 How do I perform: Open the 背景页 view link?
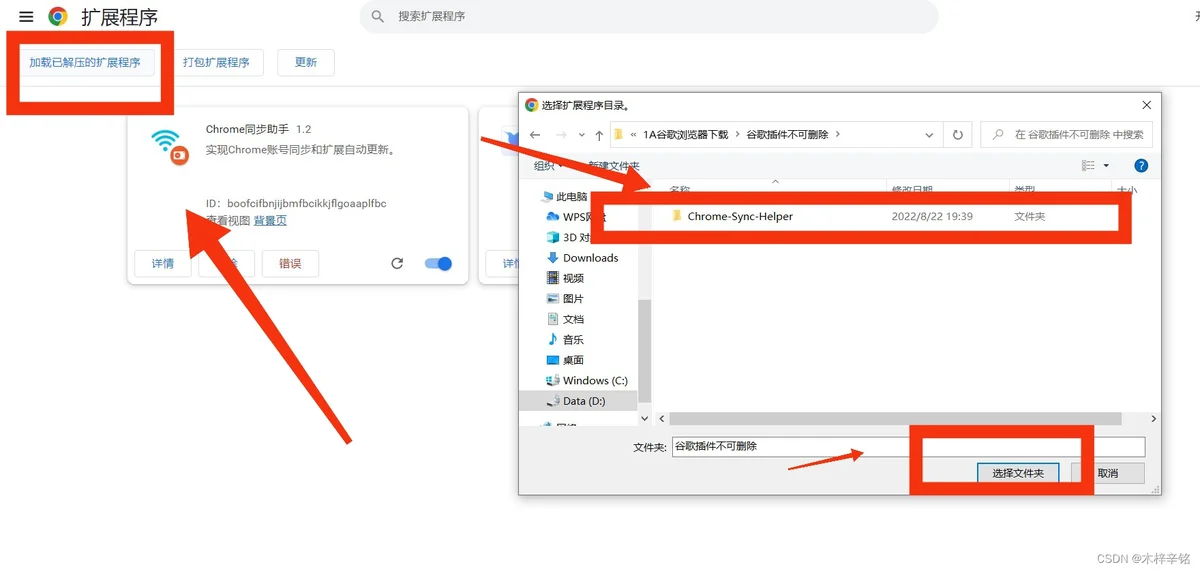click(270, 220)
